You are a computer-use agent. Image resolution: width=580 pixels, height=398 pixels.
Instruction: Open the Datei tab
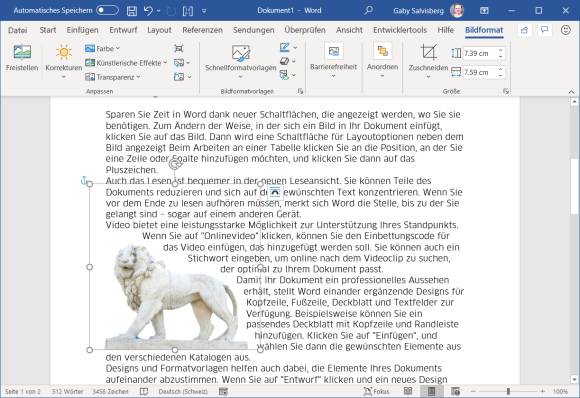tap(18, 30)
